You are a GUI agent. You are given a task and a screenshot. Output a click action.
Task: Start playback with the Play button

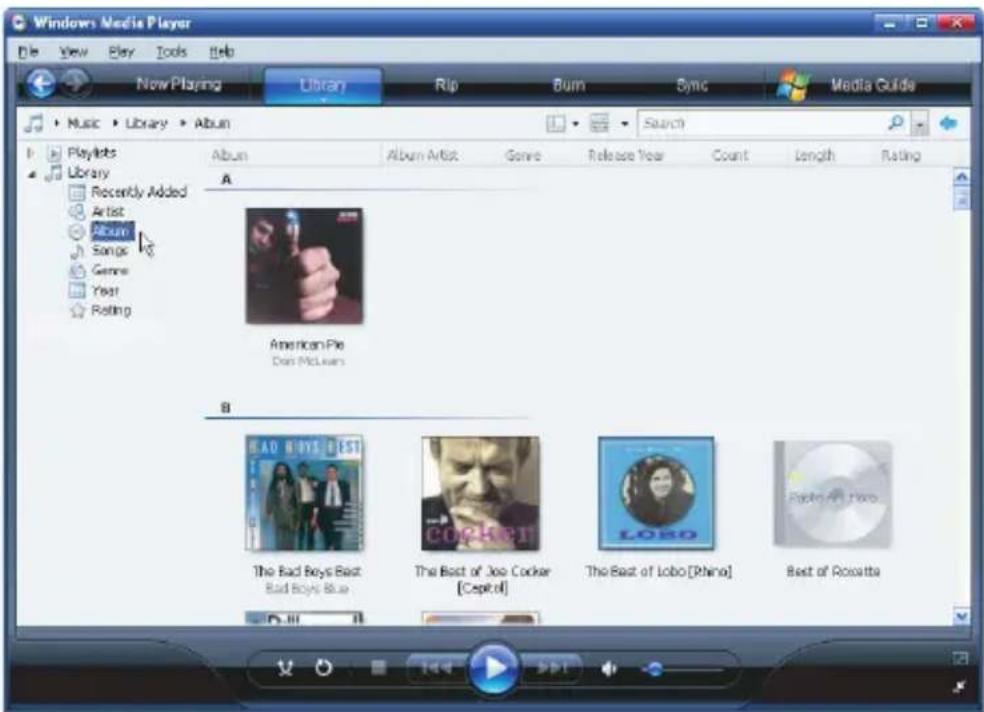(493, 667)
